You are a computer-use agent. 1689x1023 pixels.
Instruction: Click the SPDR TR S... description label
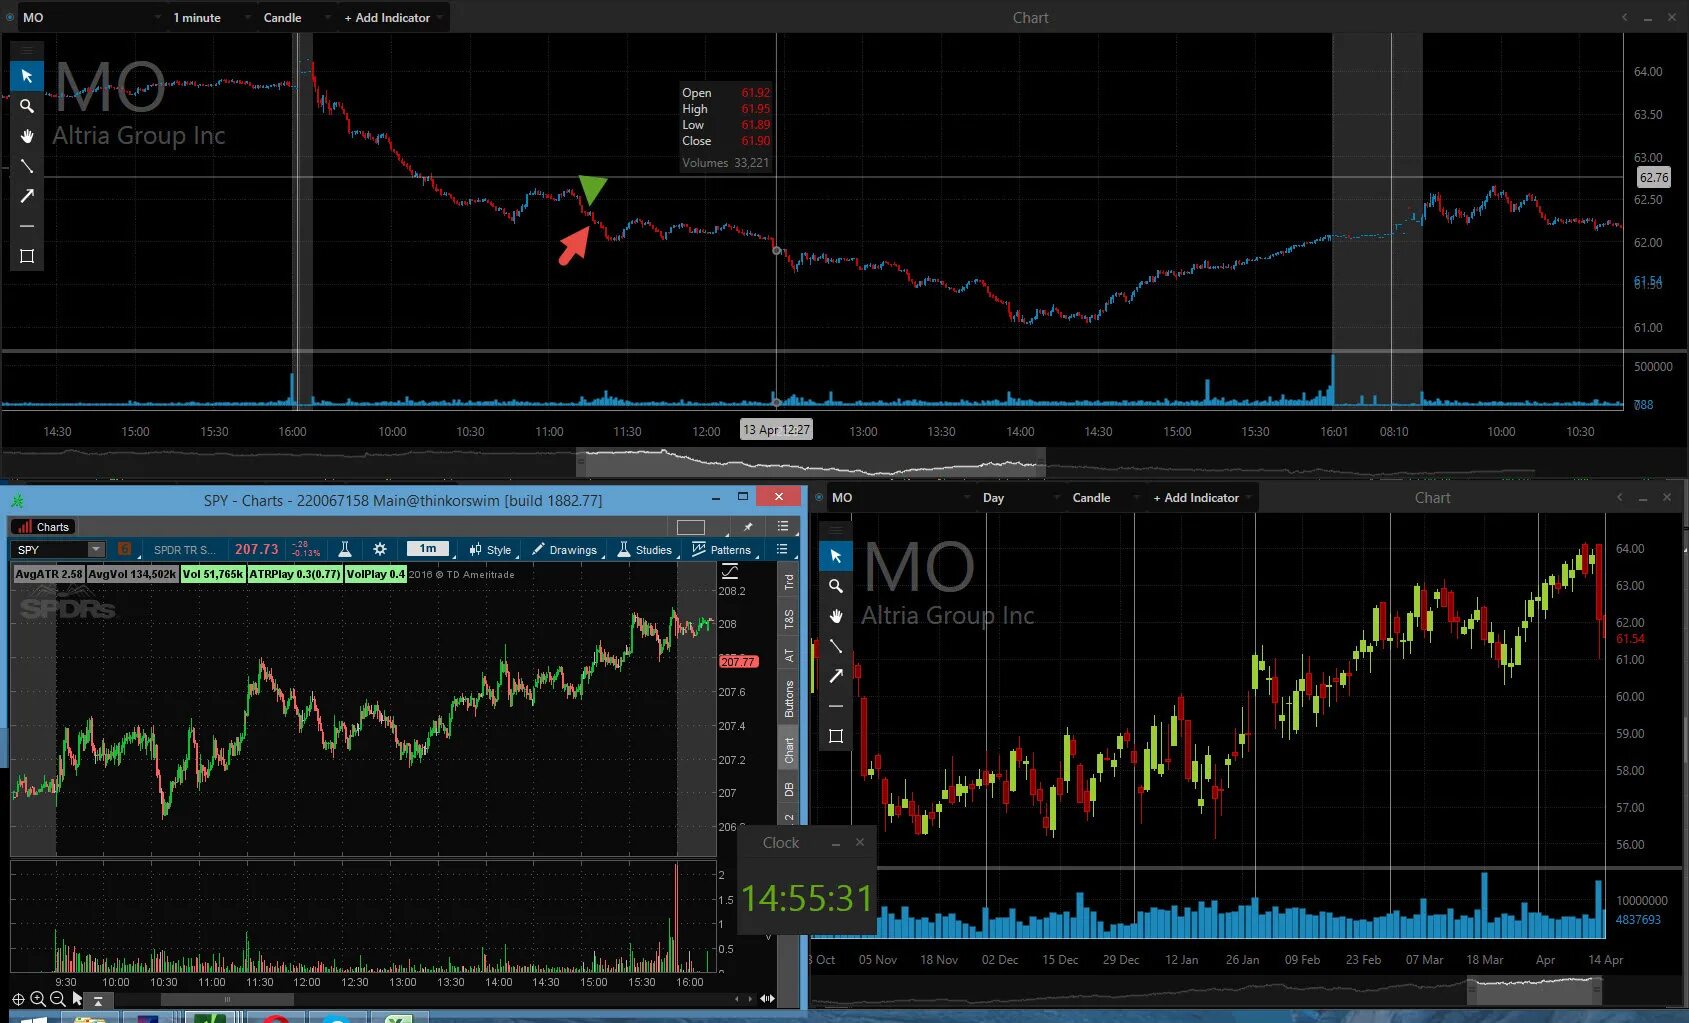(184, 550)
